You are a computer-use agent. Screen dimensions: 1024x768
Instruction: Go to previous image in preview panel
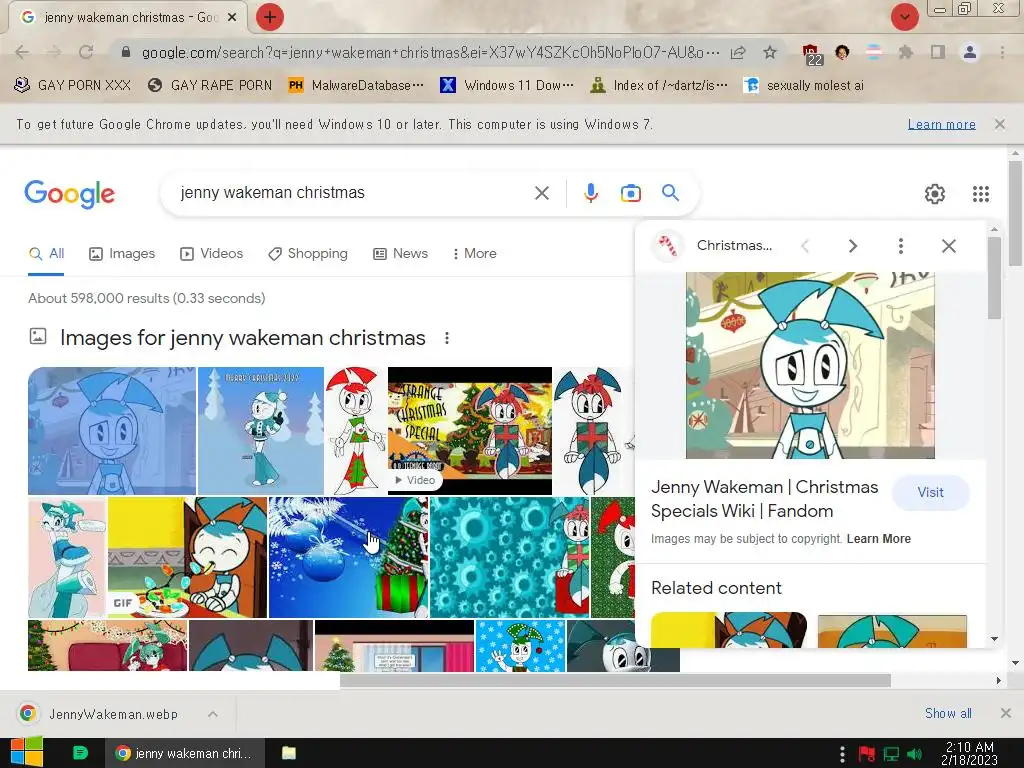[805, 246]
